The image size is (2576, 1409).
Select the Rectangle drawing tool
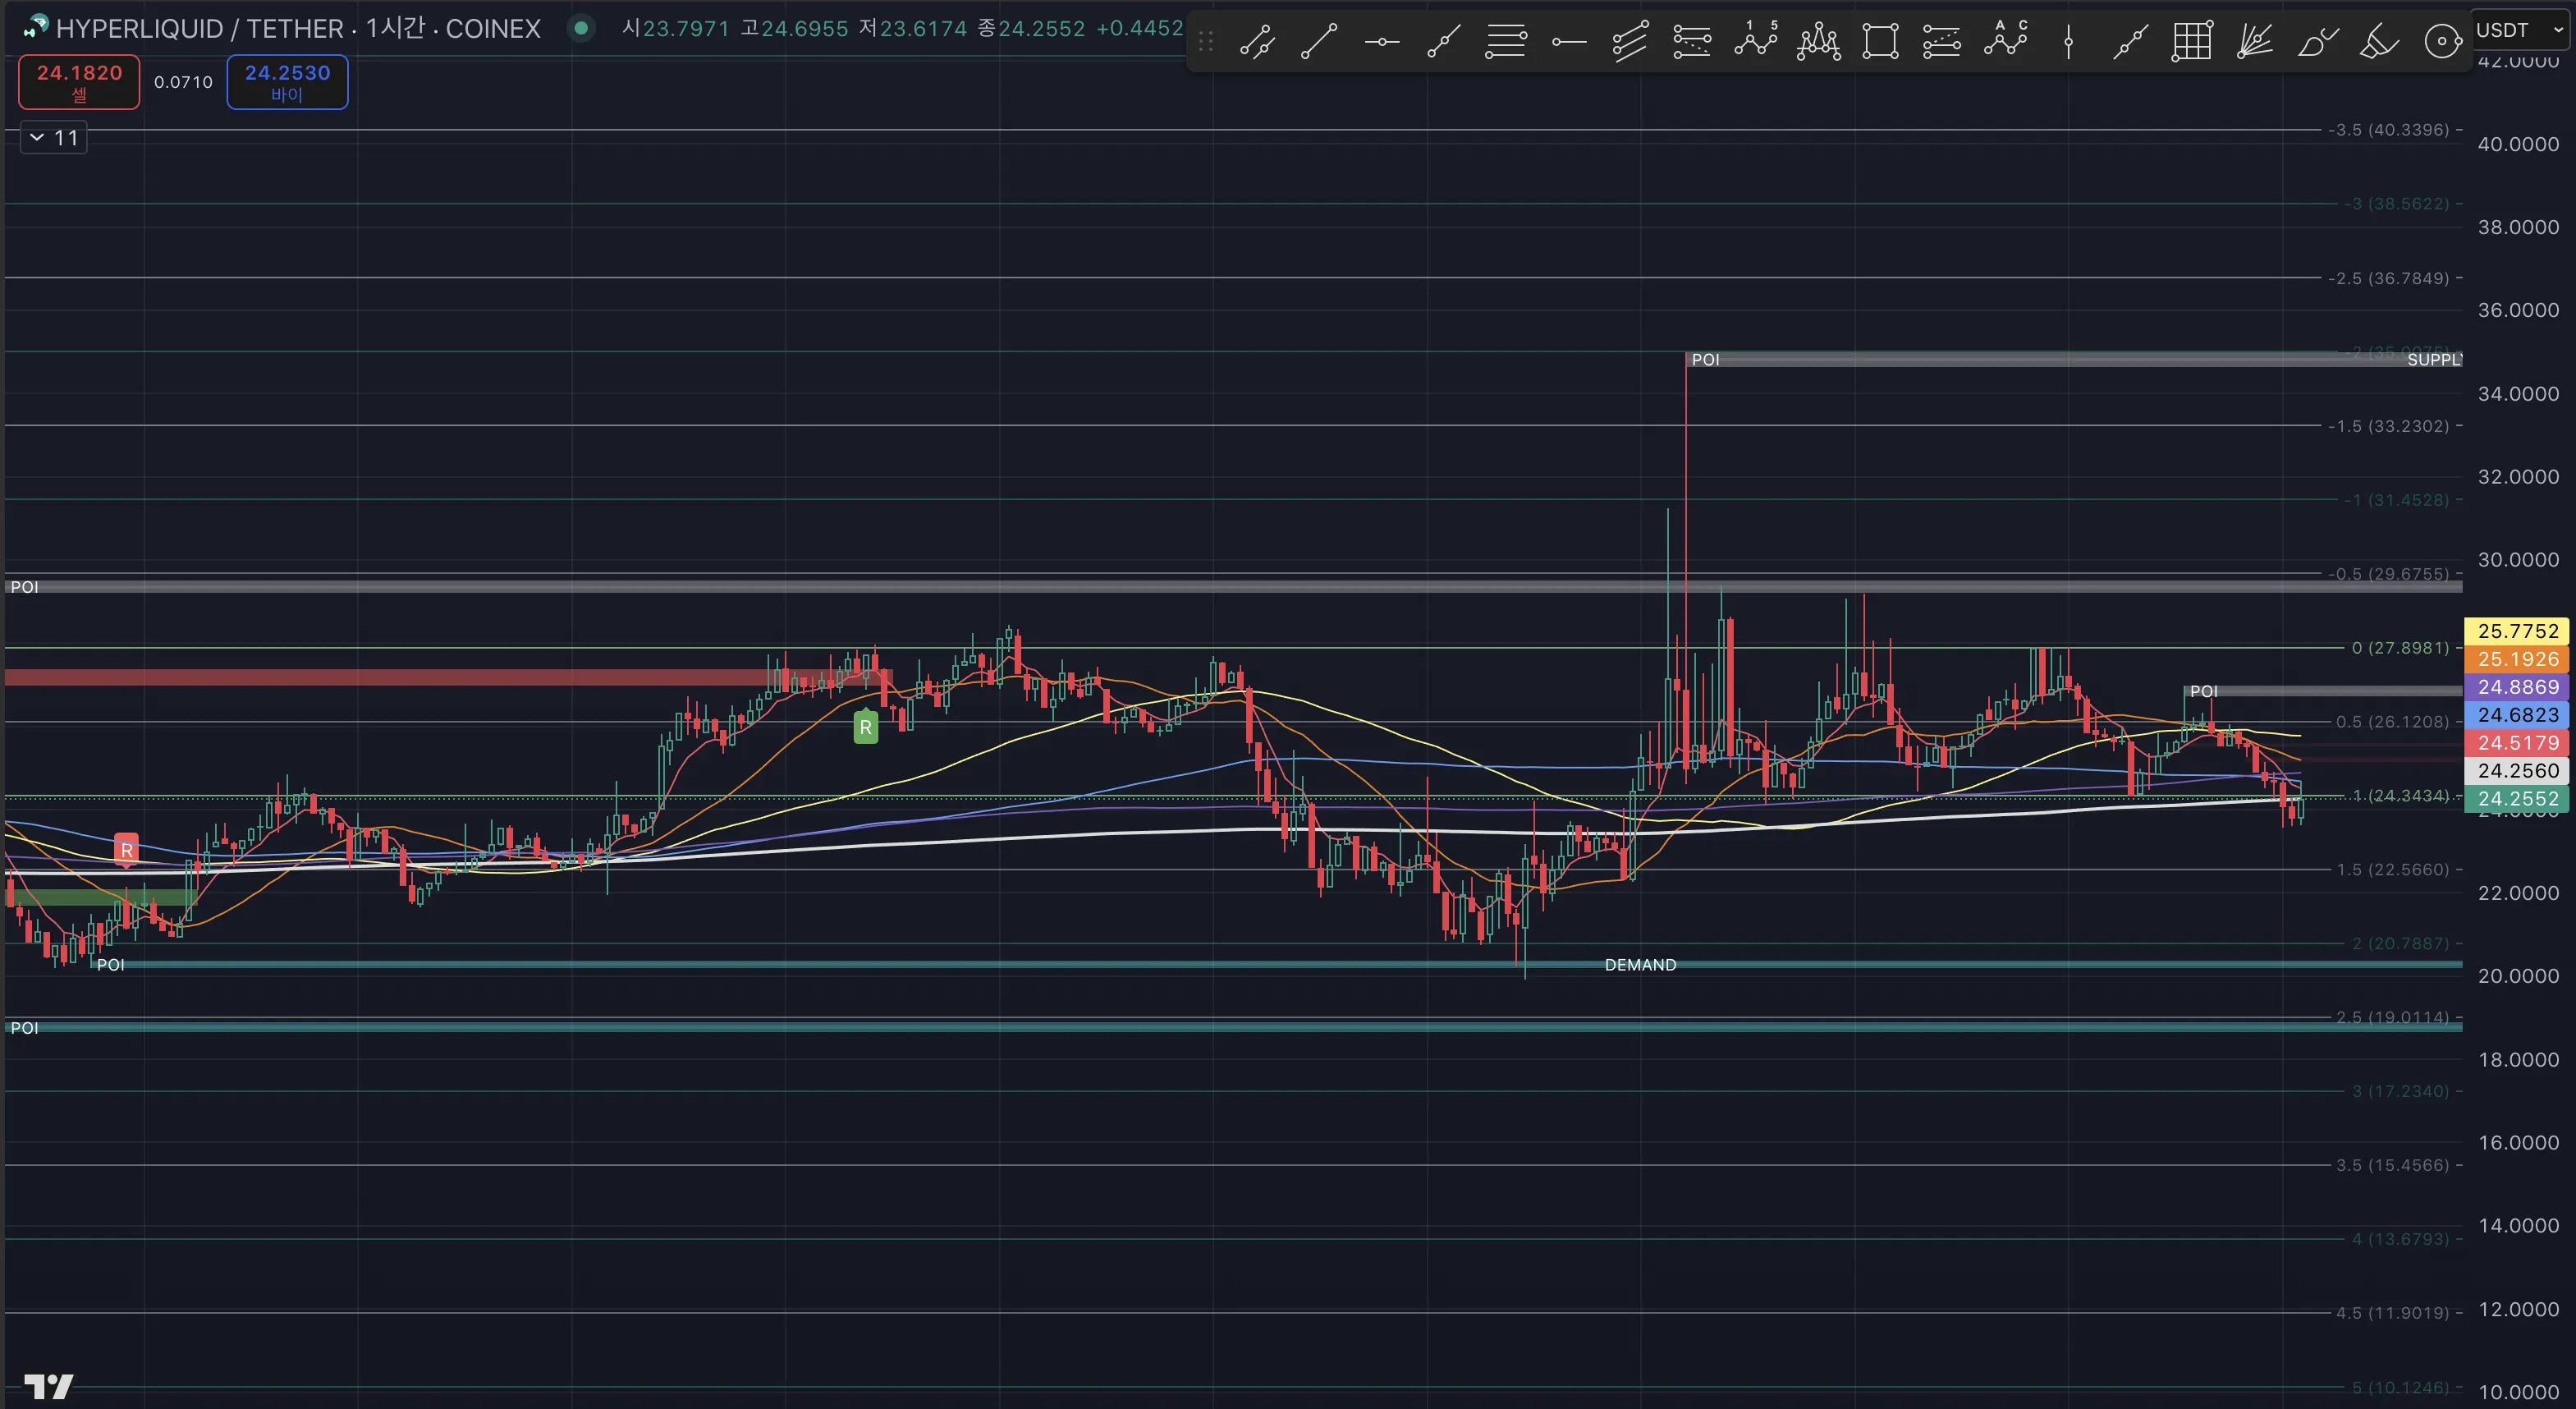click(1880, 42)
